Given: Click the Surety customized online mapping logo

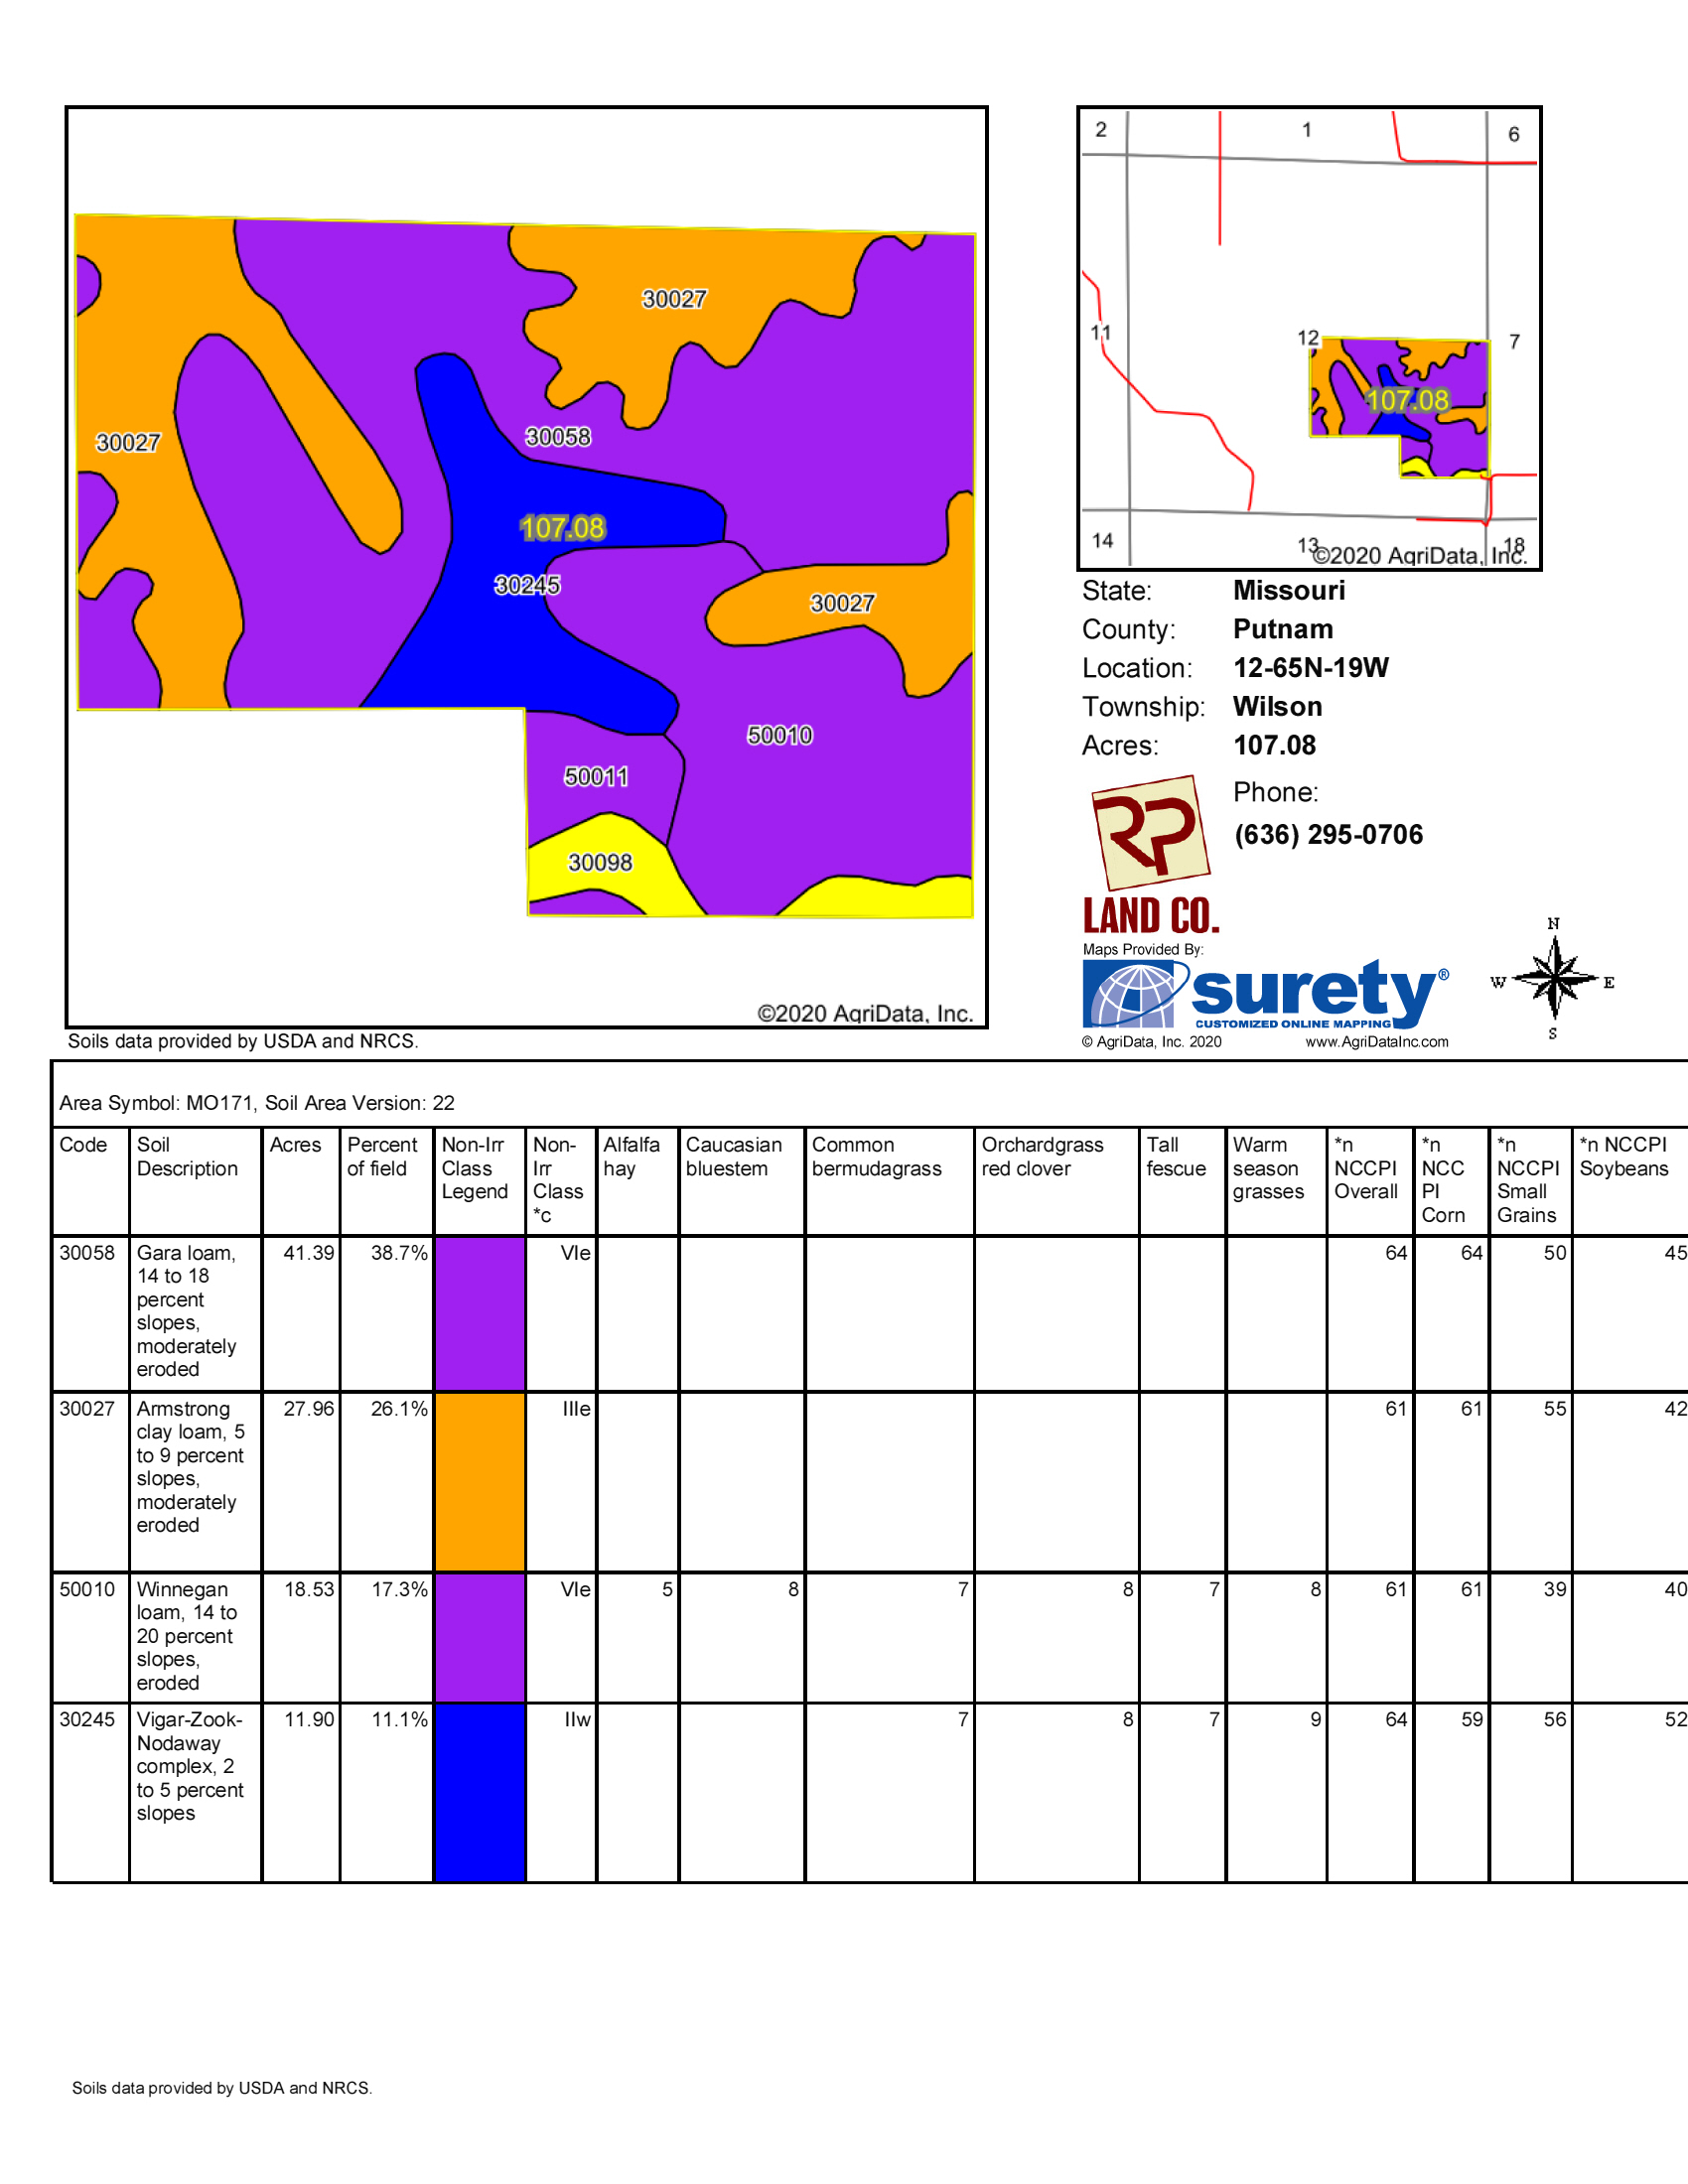Looking at the screenshot, I should (1265, 994).
